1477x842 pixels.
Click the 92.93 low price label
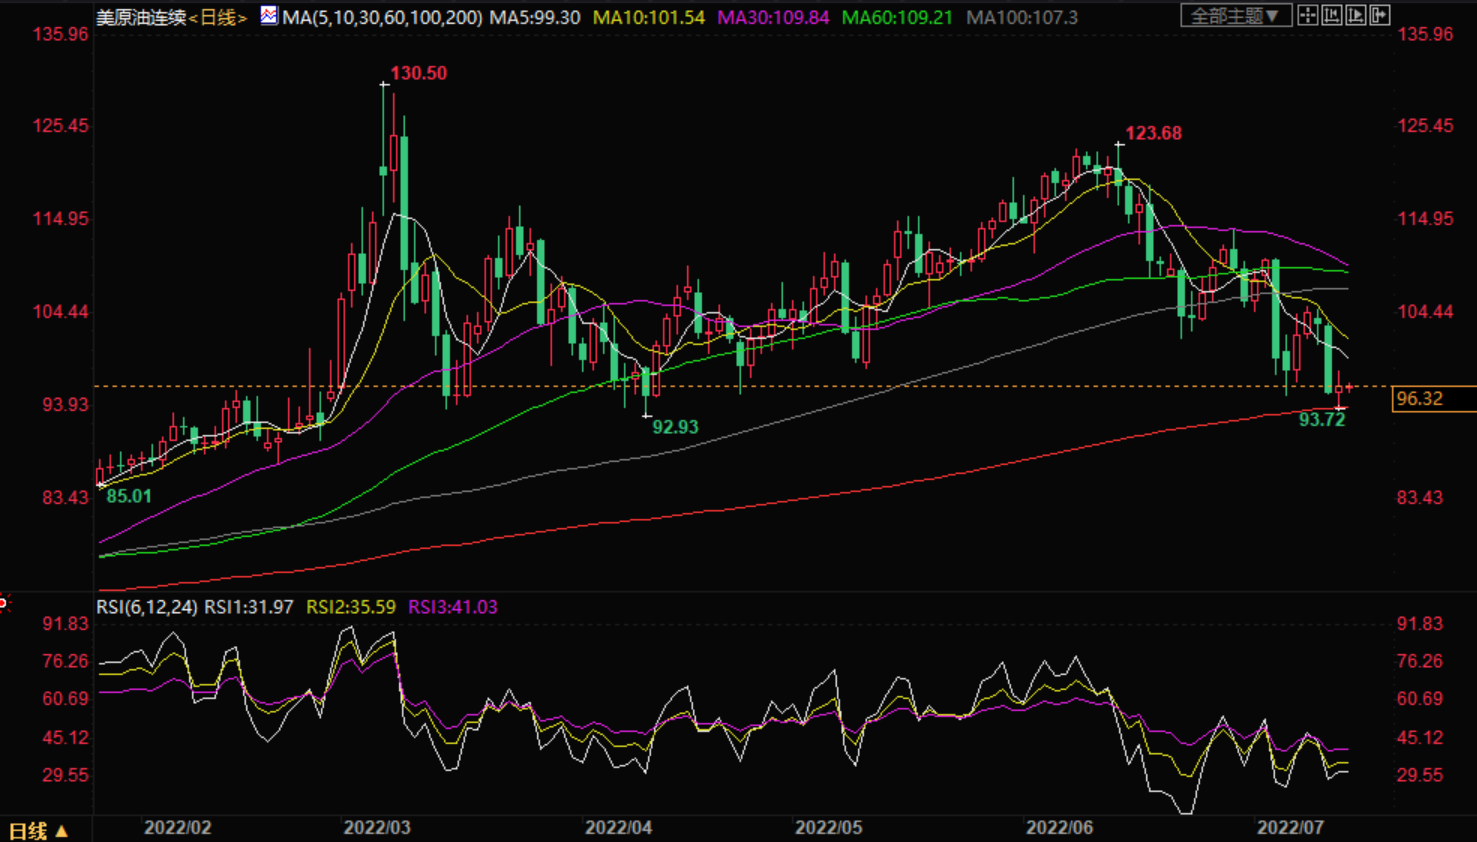point(675,427)
